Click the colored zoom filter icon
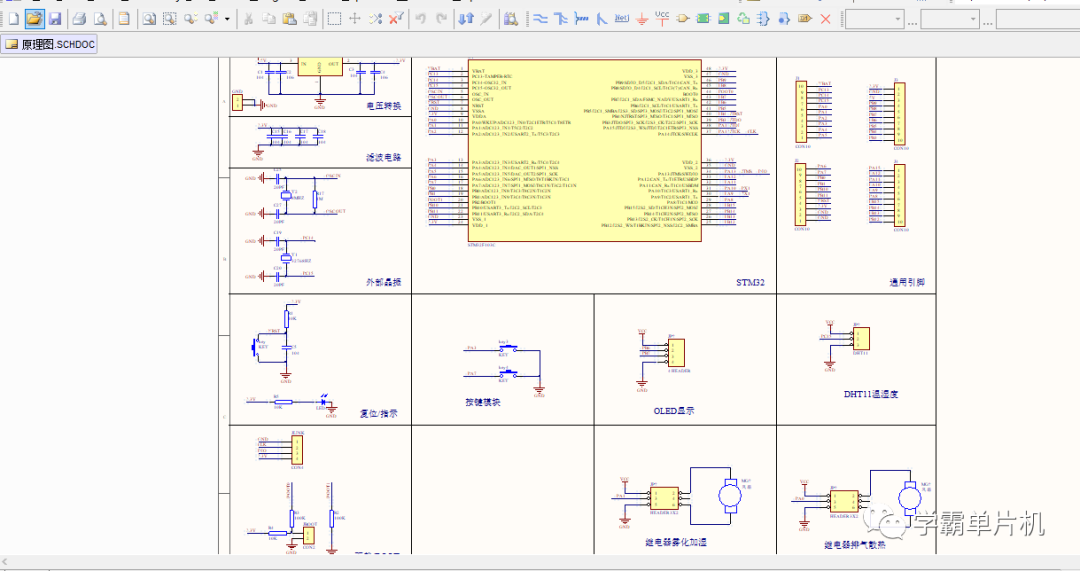This screenshot has height=571, width=1080. pos(211,19)
